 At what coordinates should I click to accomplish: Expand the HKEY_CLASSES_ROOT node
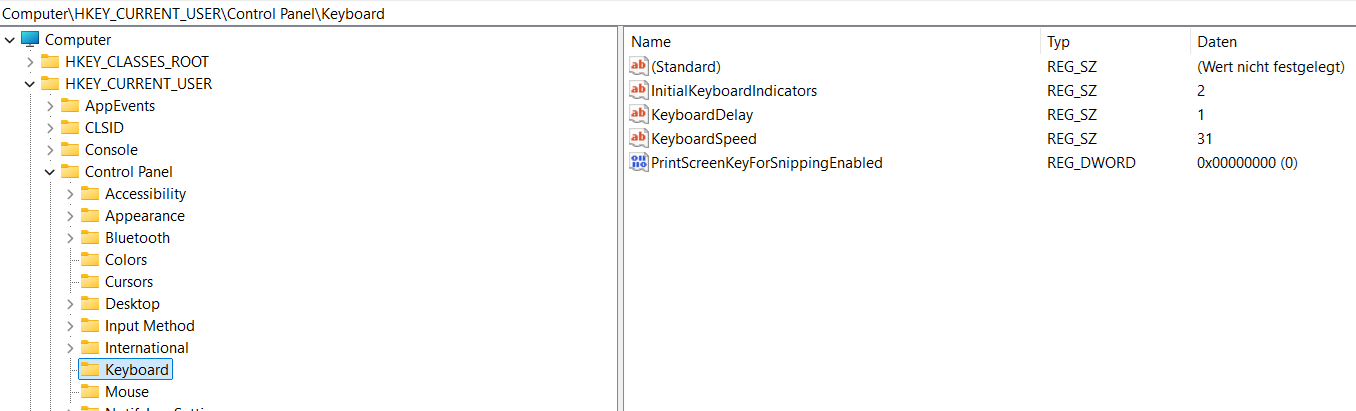click(30, 62)
